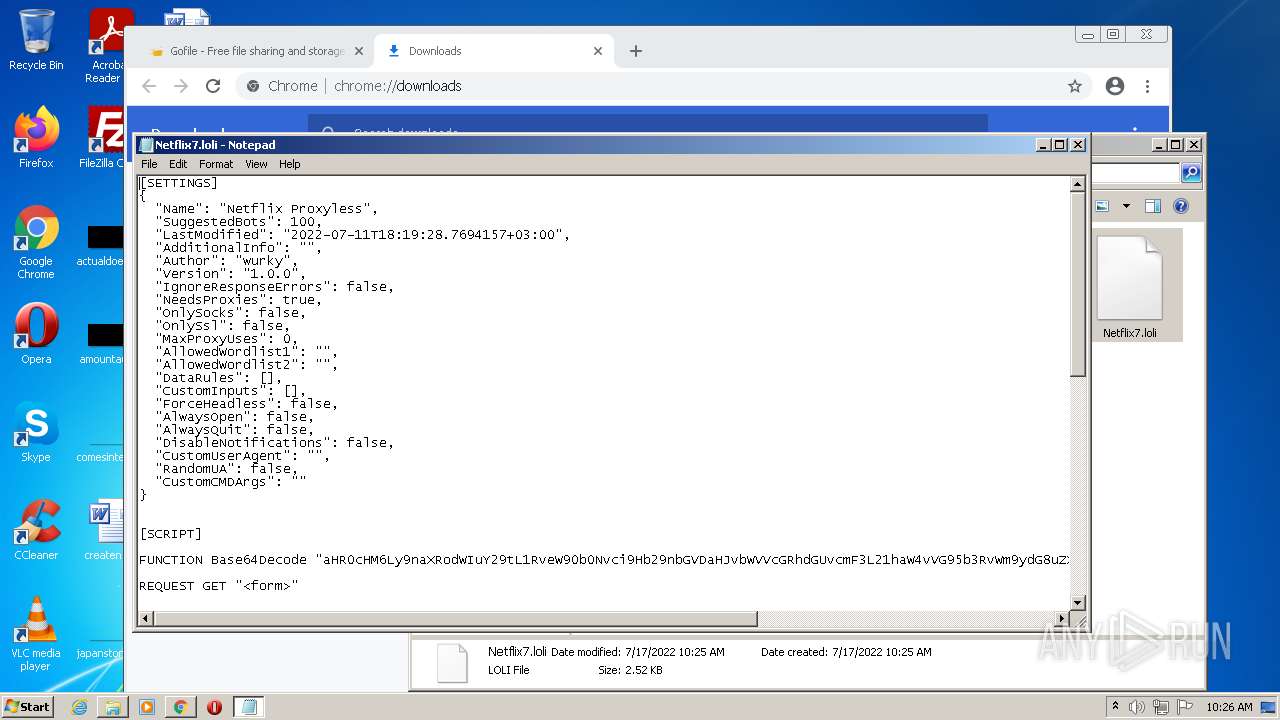Open Internet Explorer from the taskbar
The width and height of the screenshot is (1280, 720).
(79, 707)
